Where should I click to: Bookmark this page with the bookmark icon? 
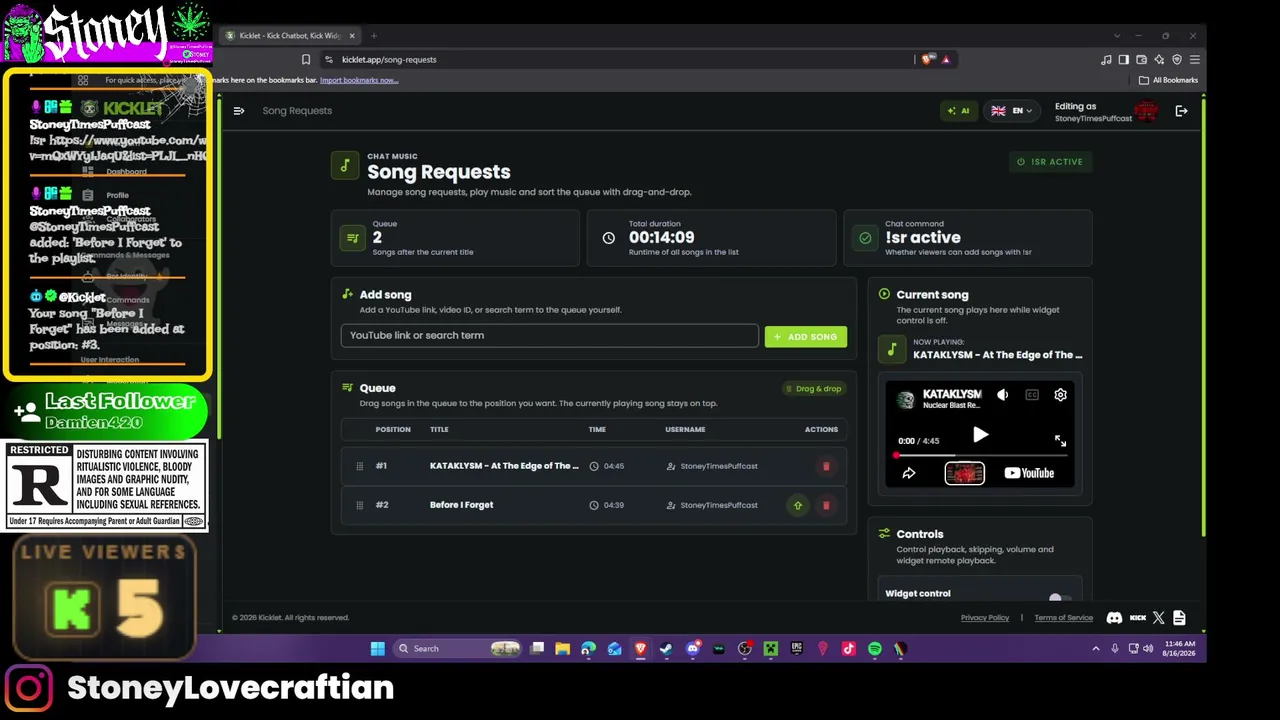click(306, 60)
